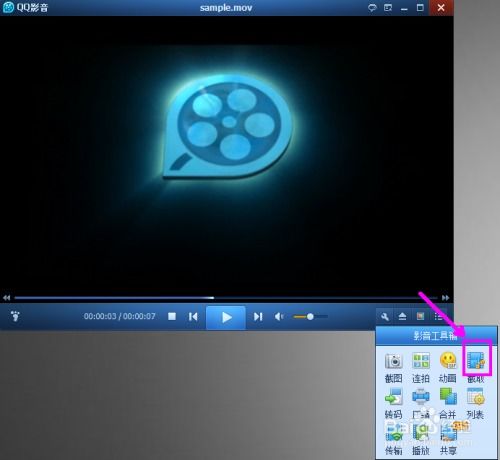Open the 连拍 burst capture tool
The width and height of the screenshot is (500, 460).
pyautogui.click(x=421, y=368)
